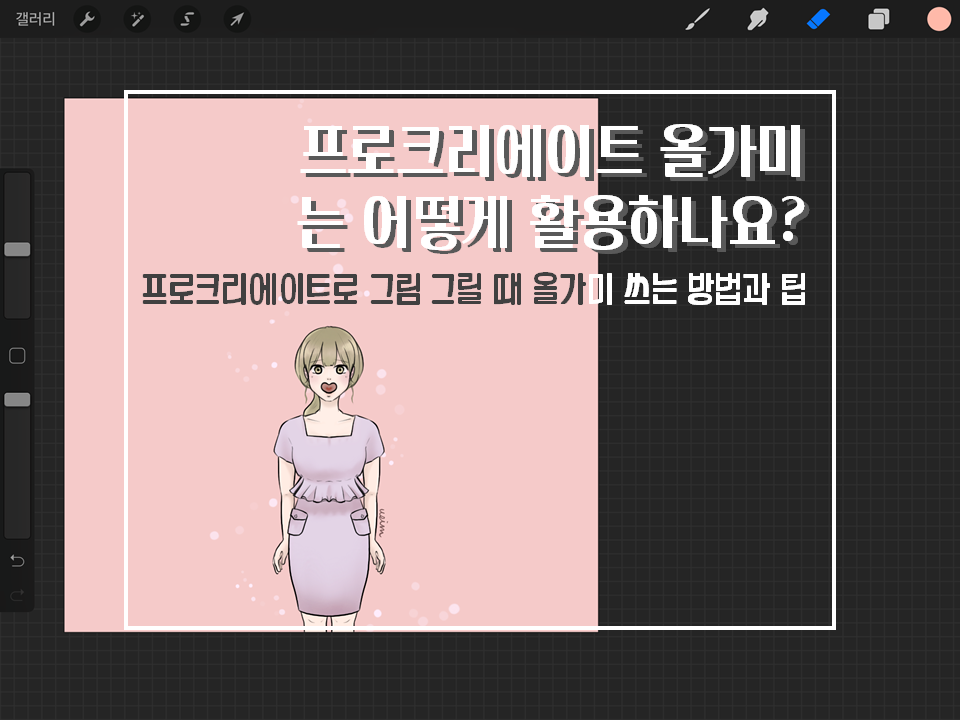Click the brush opacity slider handle
This screenshot has height=720, width=960.
coord(17,400)
